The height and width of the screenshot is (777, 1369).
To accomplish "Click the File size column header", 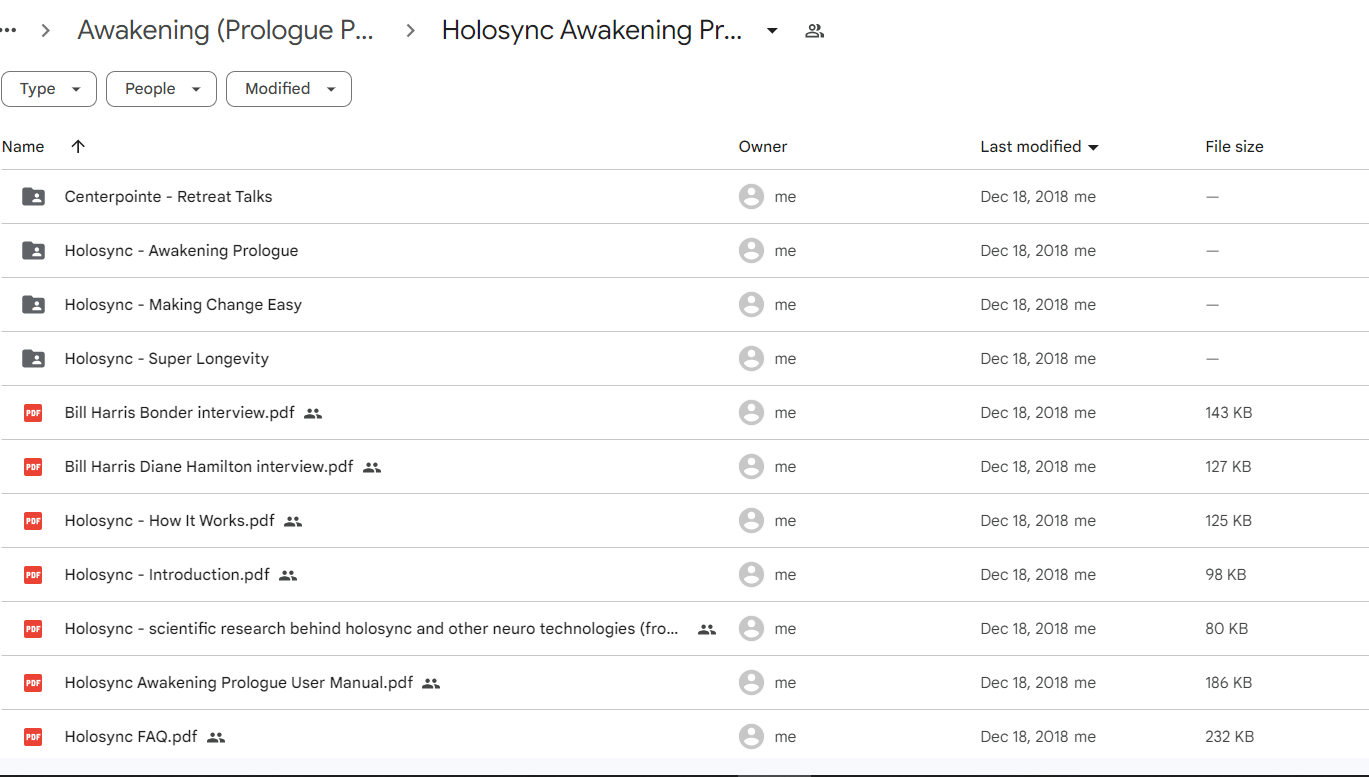I will point(1234,147).
